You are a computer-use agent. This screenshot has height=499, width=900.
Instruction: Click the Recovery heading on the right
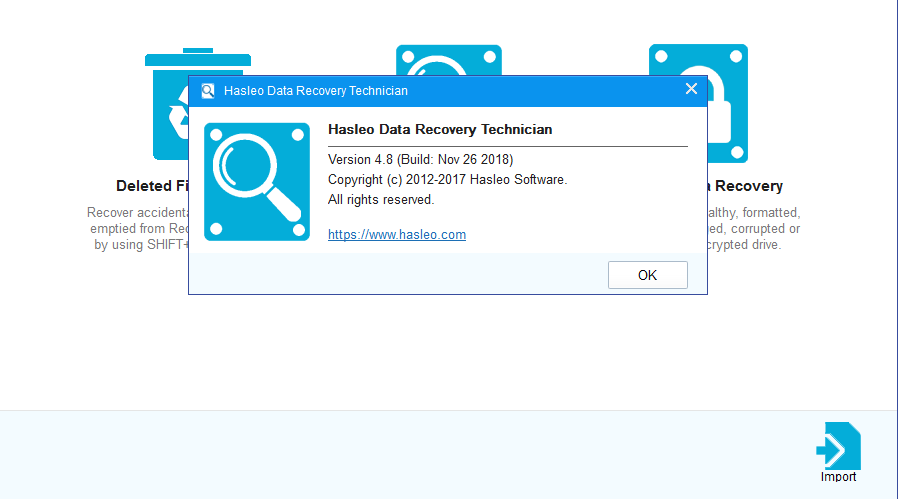pos(745,186)
